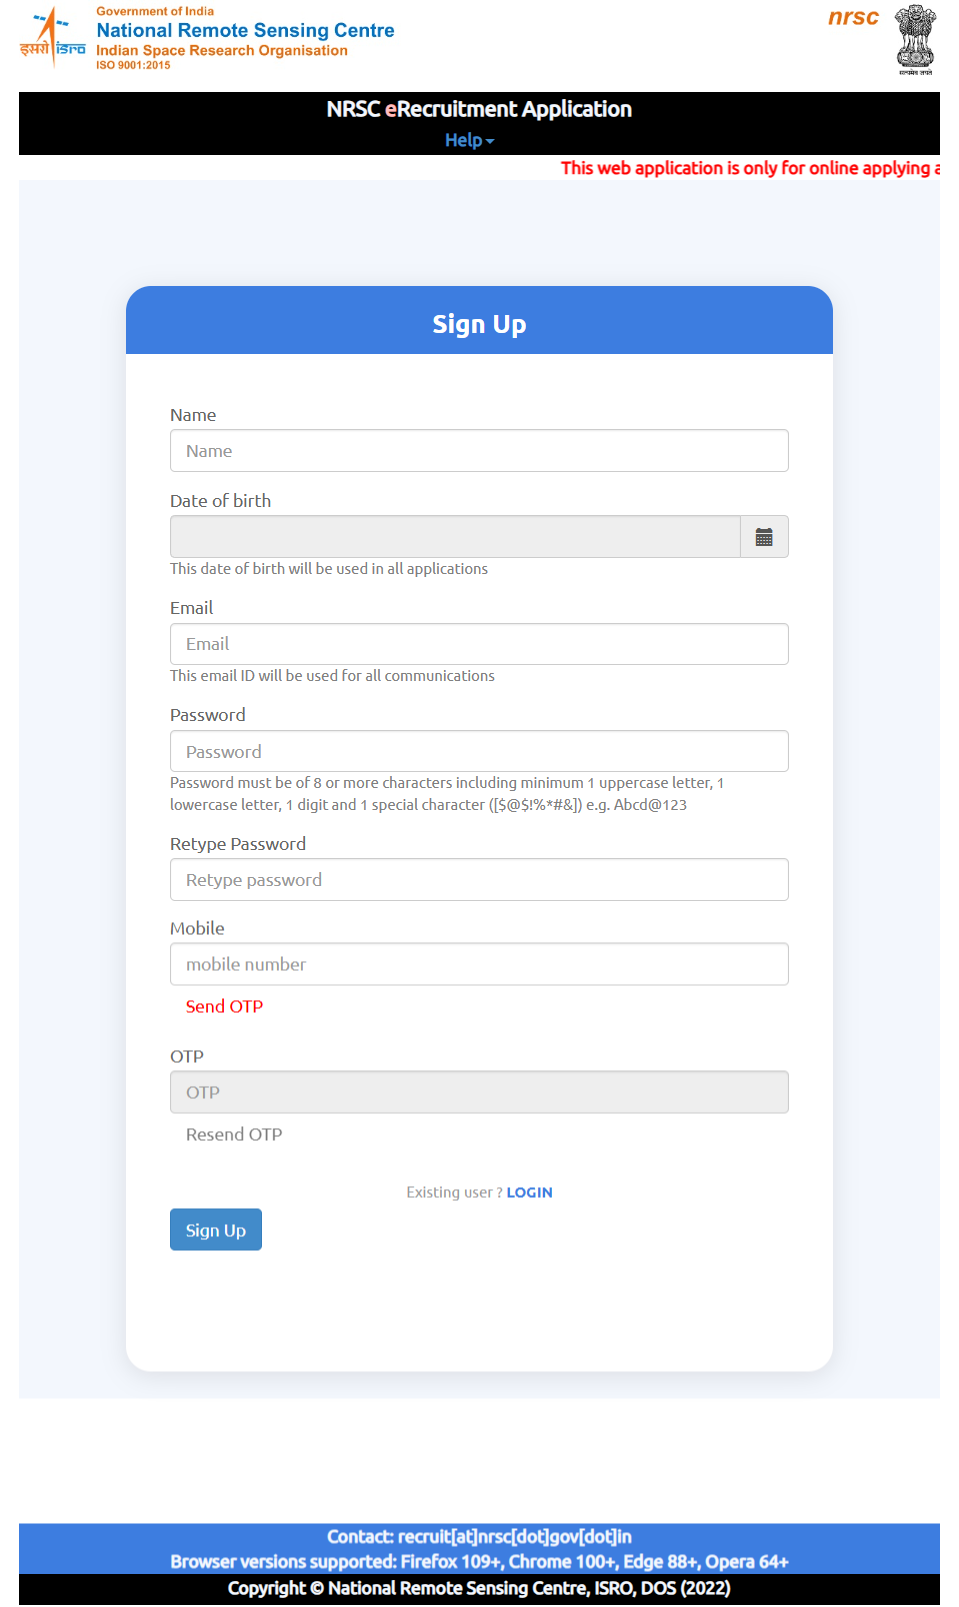
Task: Click the national emblem of India icon
Action: coord(914,39)
